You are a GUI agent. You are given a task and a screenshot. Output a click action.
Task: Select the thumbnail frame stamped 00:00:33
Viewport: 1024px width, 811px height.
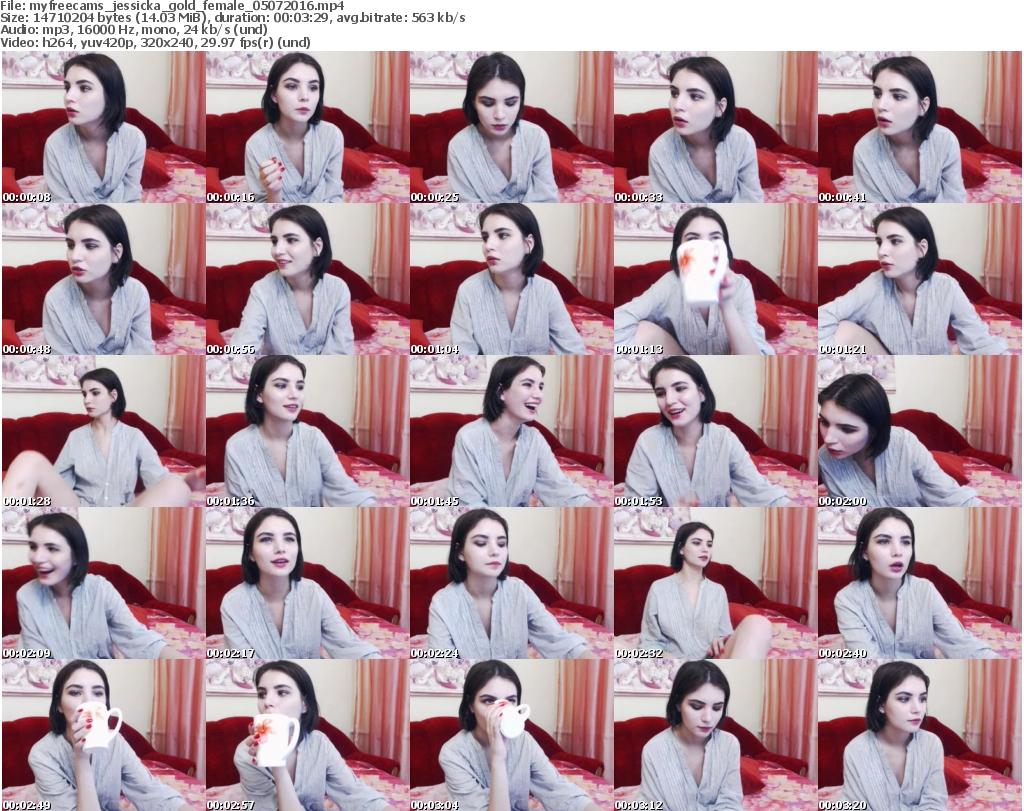coord(716,127)
